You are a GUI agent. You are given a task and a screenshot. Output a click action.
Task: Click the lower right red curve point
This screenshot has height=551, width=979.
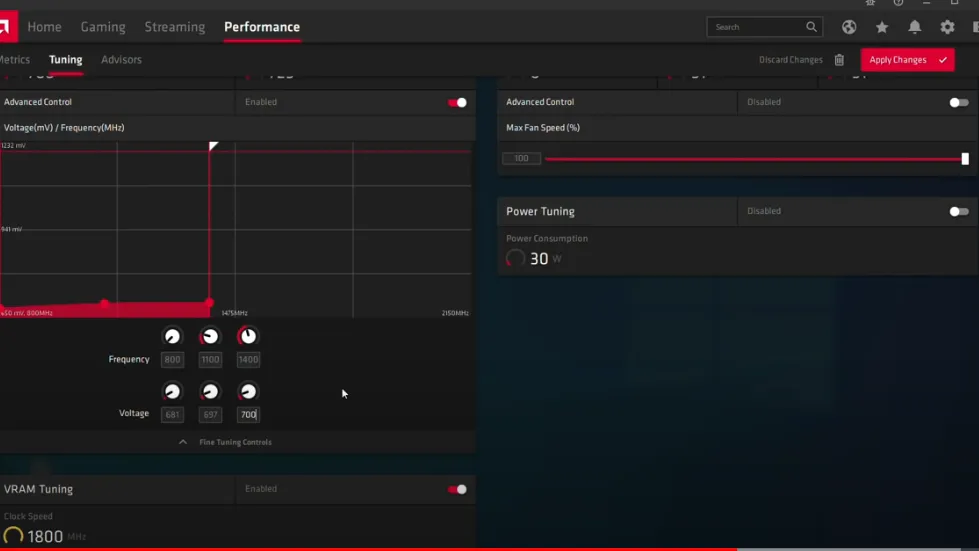coord(209,302)
